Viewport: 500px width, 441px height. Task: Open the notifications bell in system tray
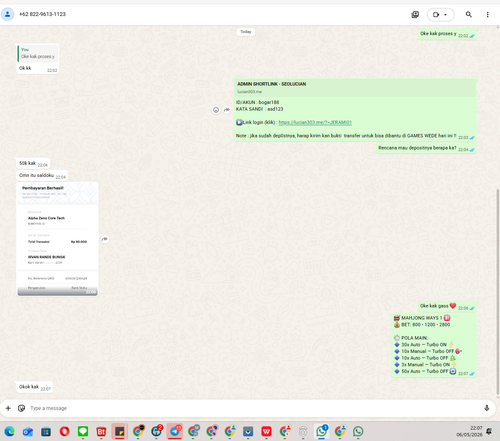point(489,431)
